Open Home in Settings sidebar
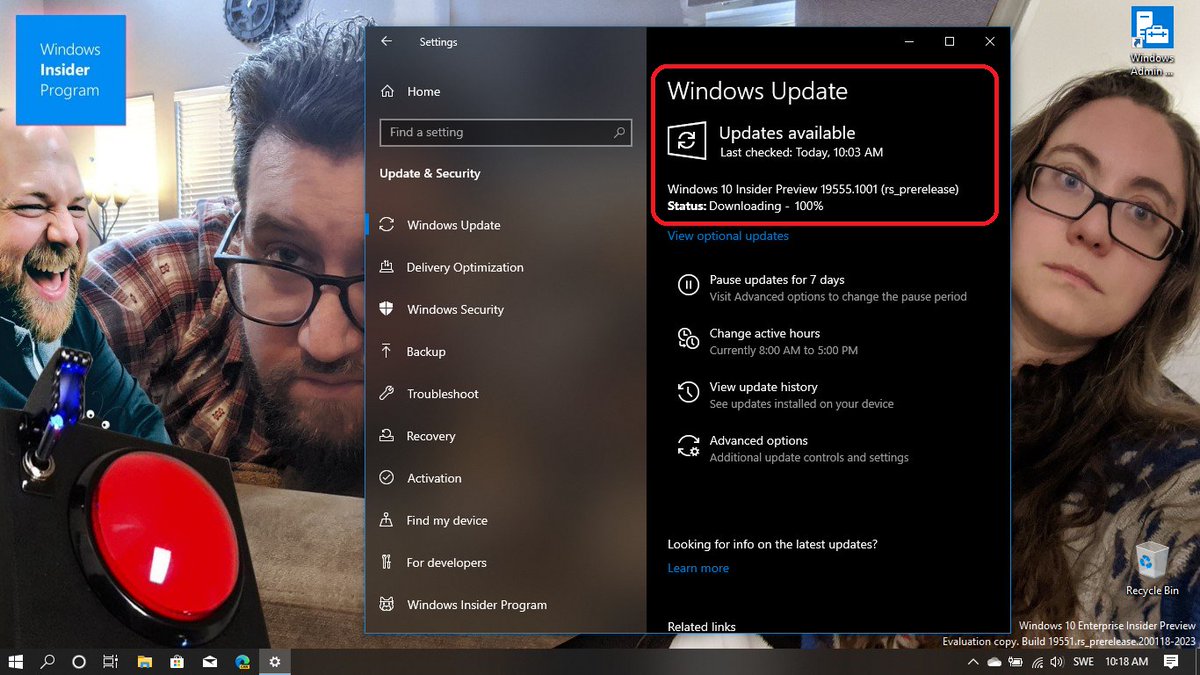The image size is (1200, 675). pyautogui.click(x=423, y=91)
